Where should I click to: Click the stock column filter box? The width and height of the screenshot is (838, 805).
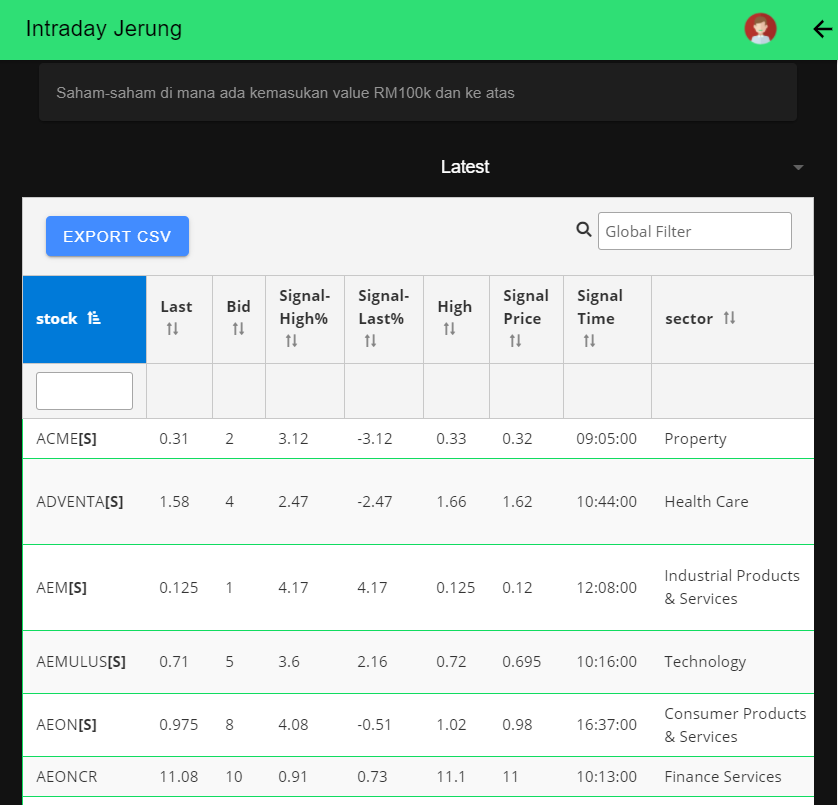click(84, 391)
